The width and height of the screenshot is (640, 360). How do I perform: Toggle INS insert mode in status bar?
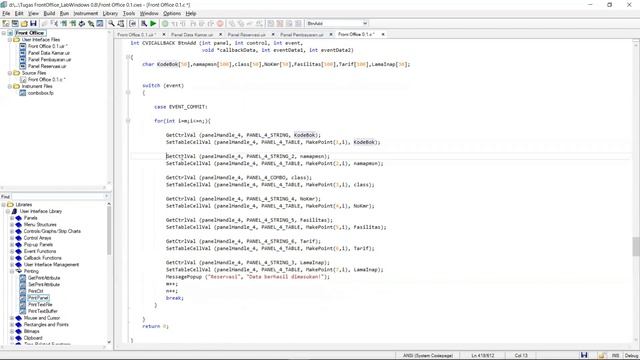click(616, 356)
